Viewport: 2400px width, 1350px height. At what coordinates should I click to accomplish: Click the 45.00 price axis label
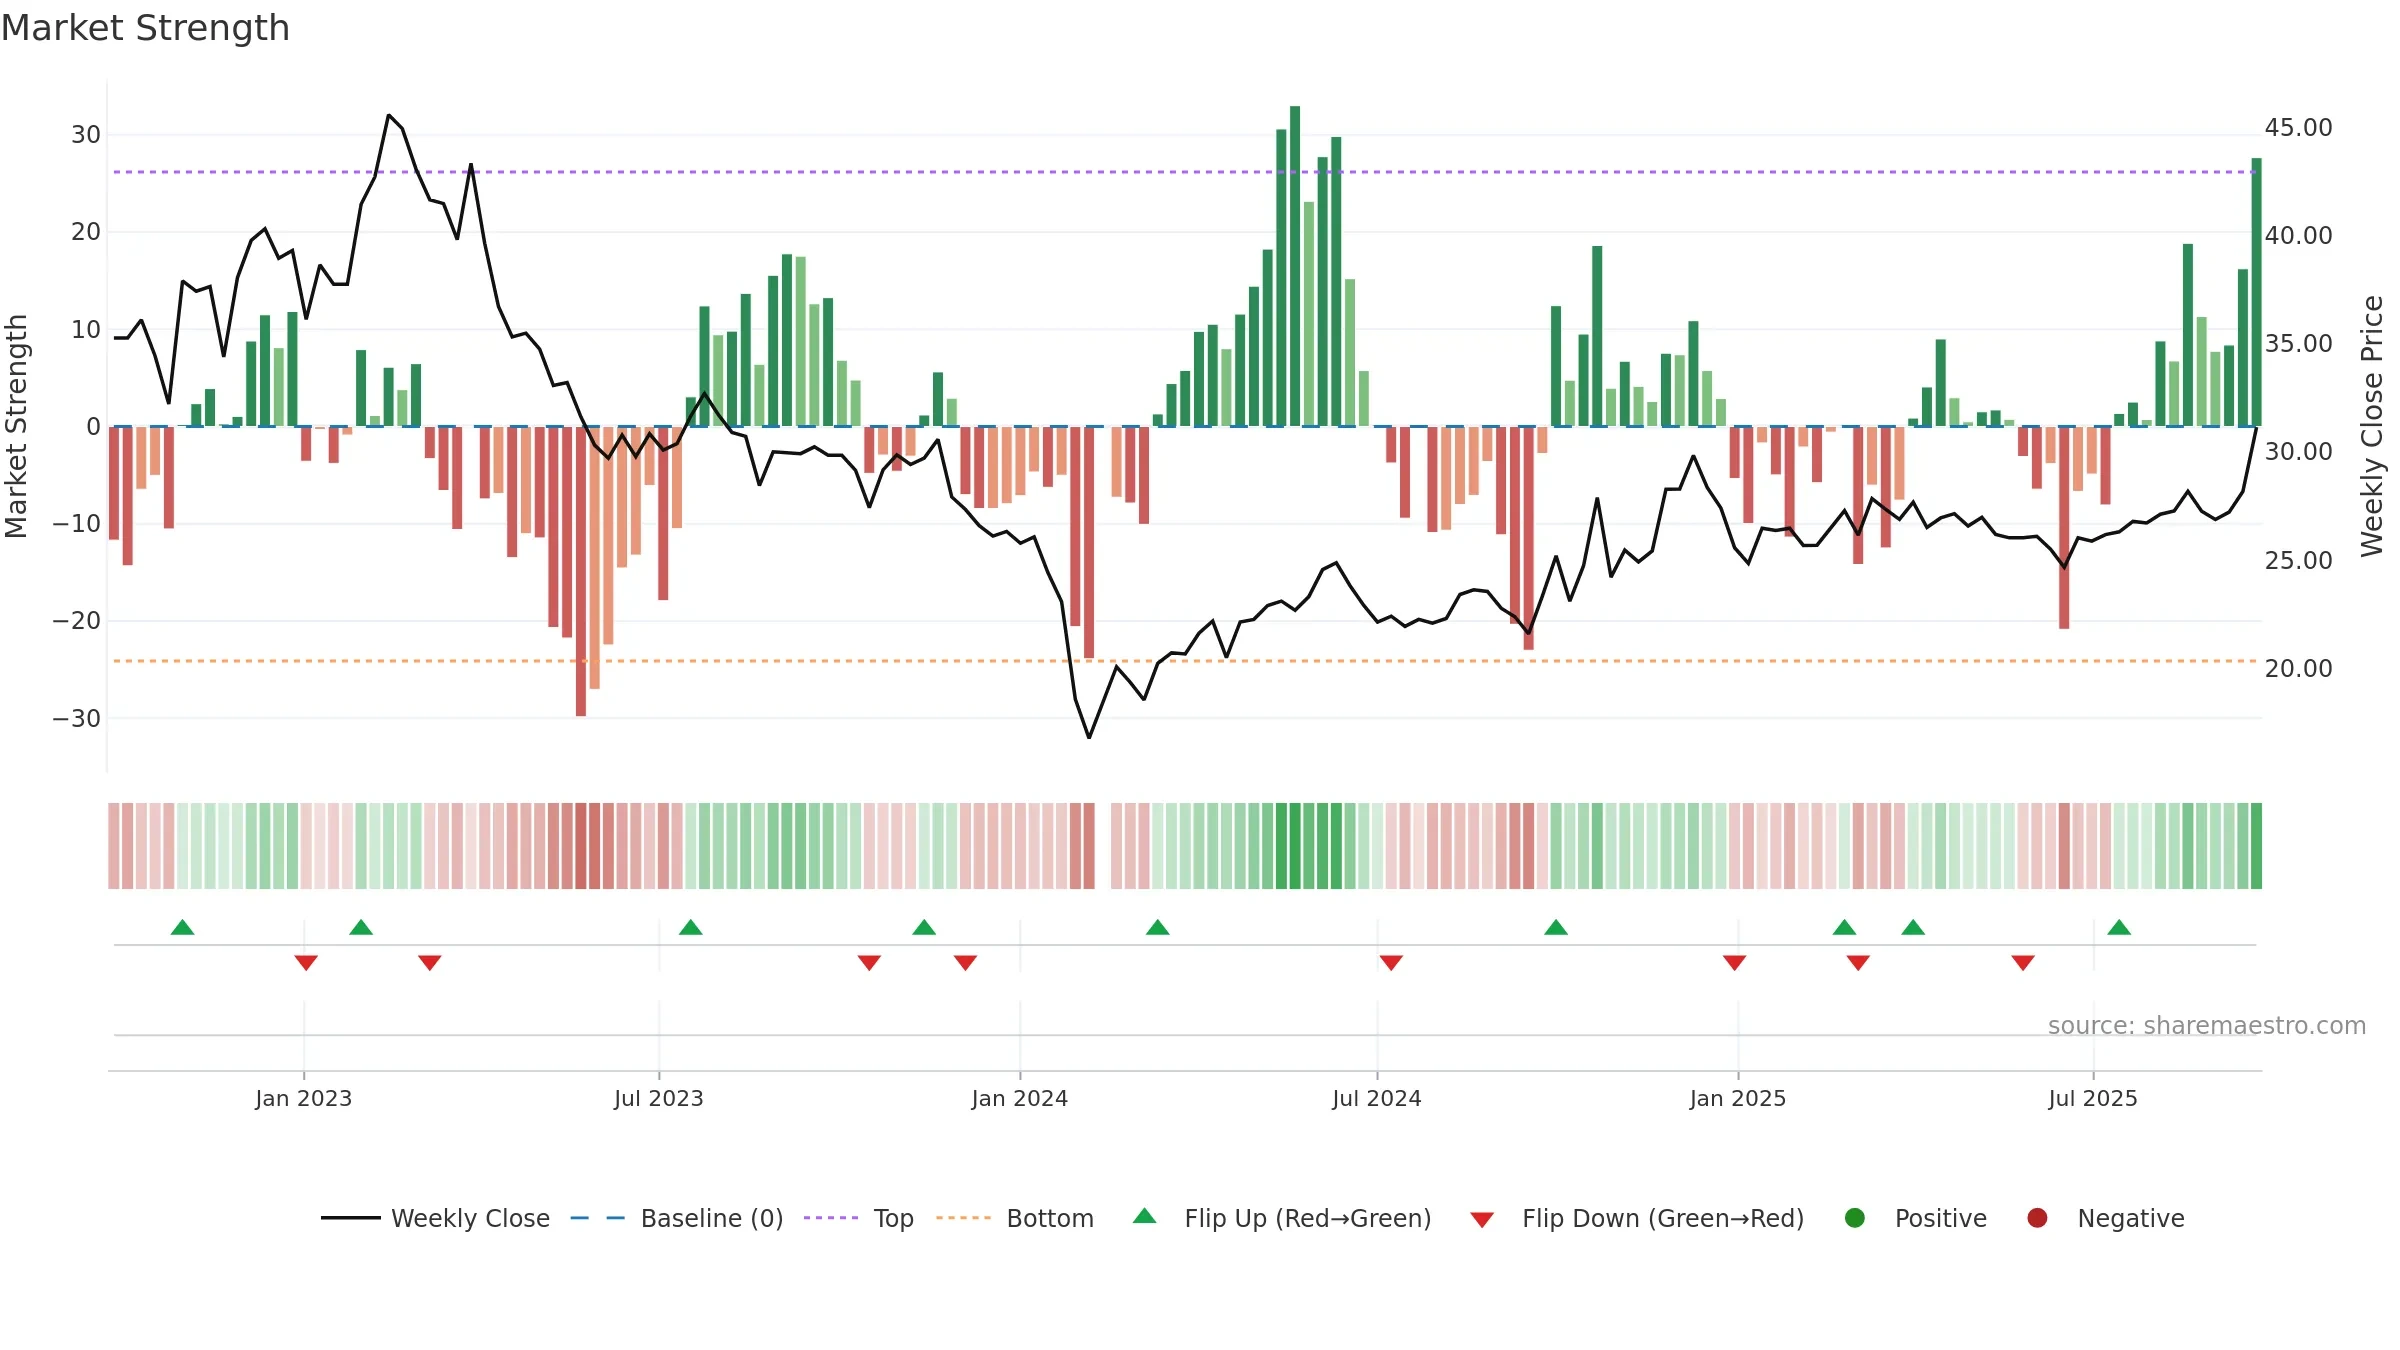(2298, 128)
